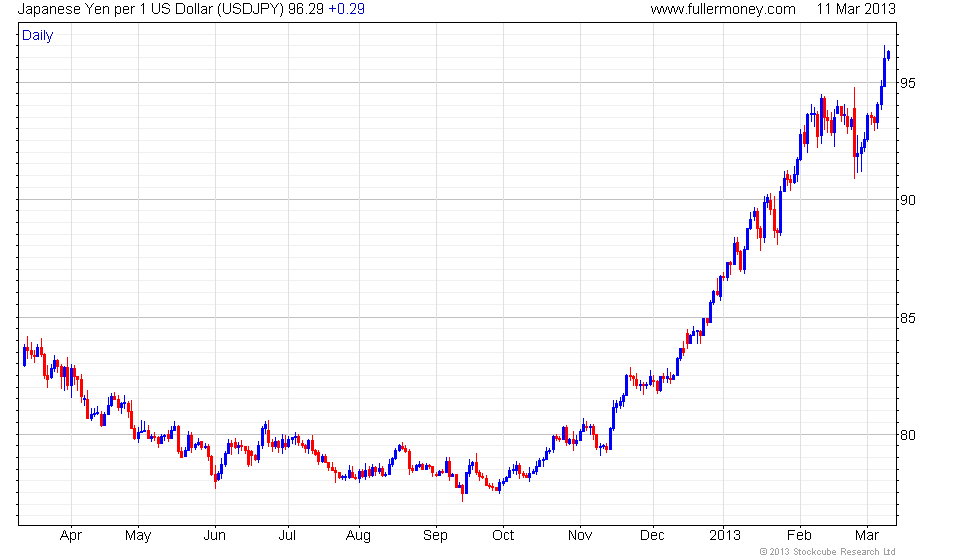Click the 'Aug' month label
Screen dimensions: 980x560
pyautogui.click(x=358, y=536)
